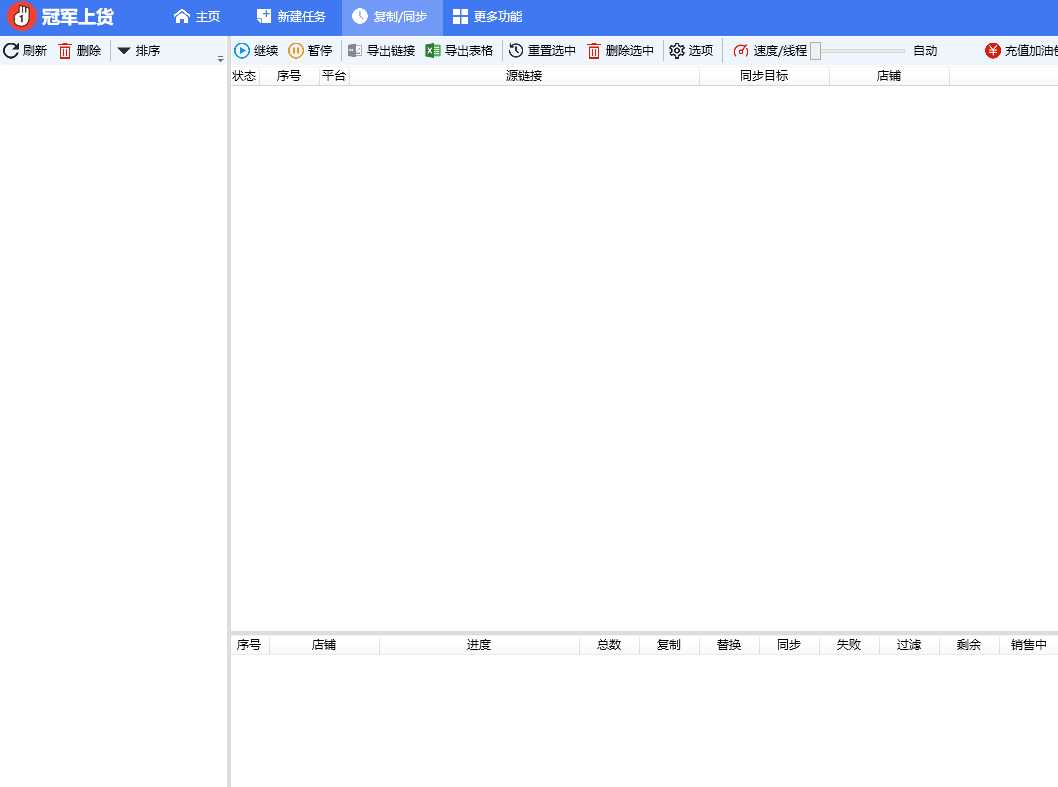Click the 刷新 refresh icon in left panel
This screenshot has width=1058, height=787.
[11, 51]
